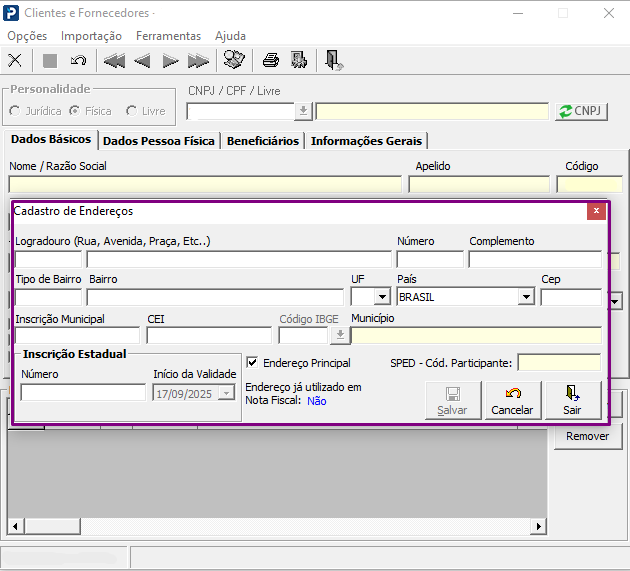Go to the first record
630x571 pixels.
pos(114,60)
